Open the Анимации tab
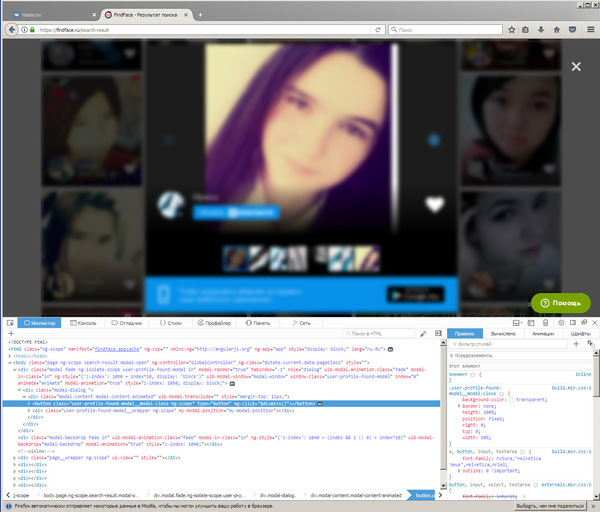Image resolution: width=600 pixels, height=512 pixels. click(543, 334)
